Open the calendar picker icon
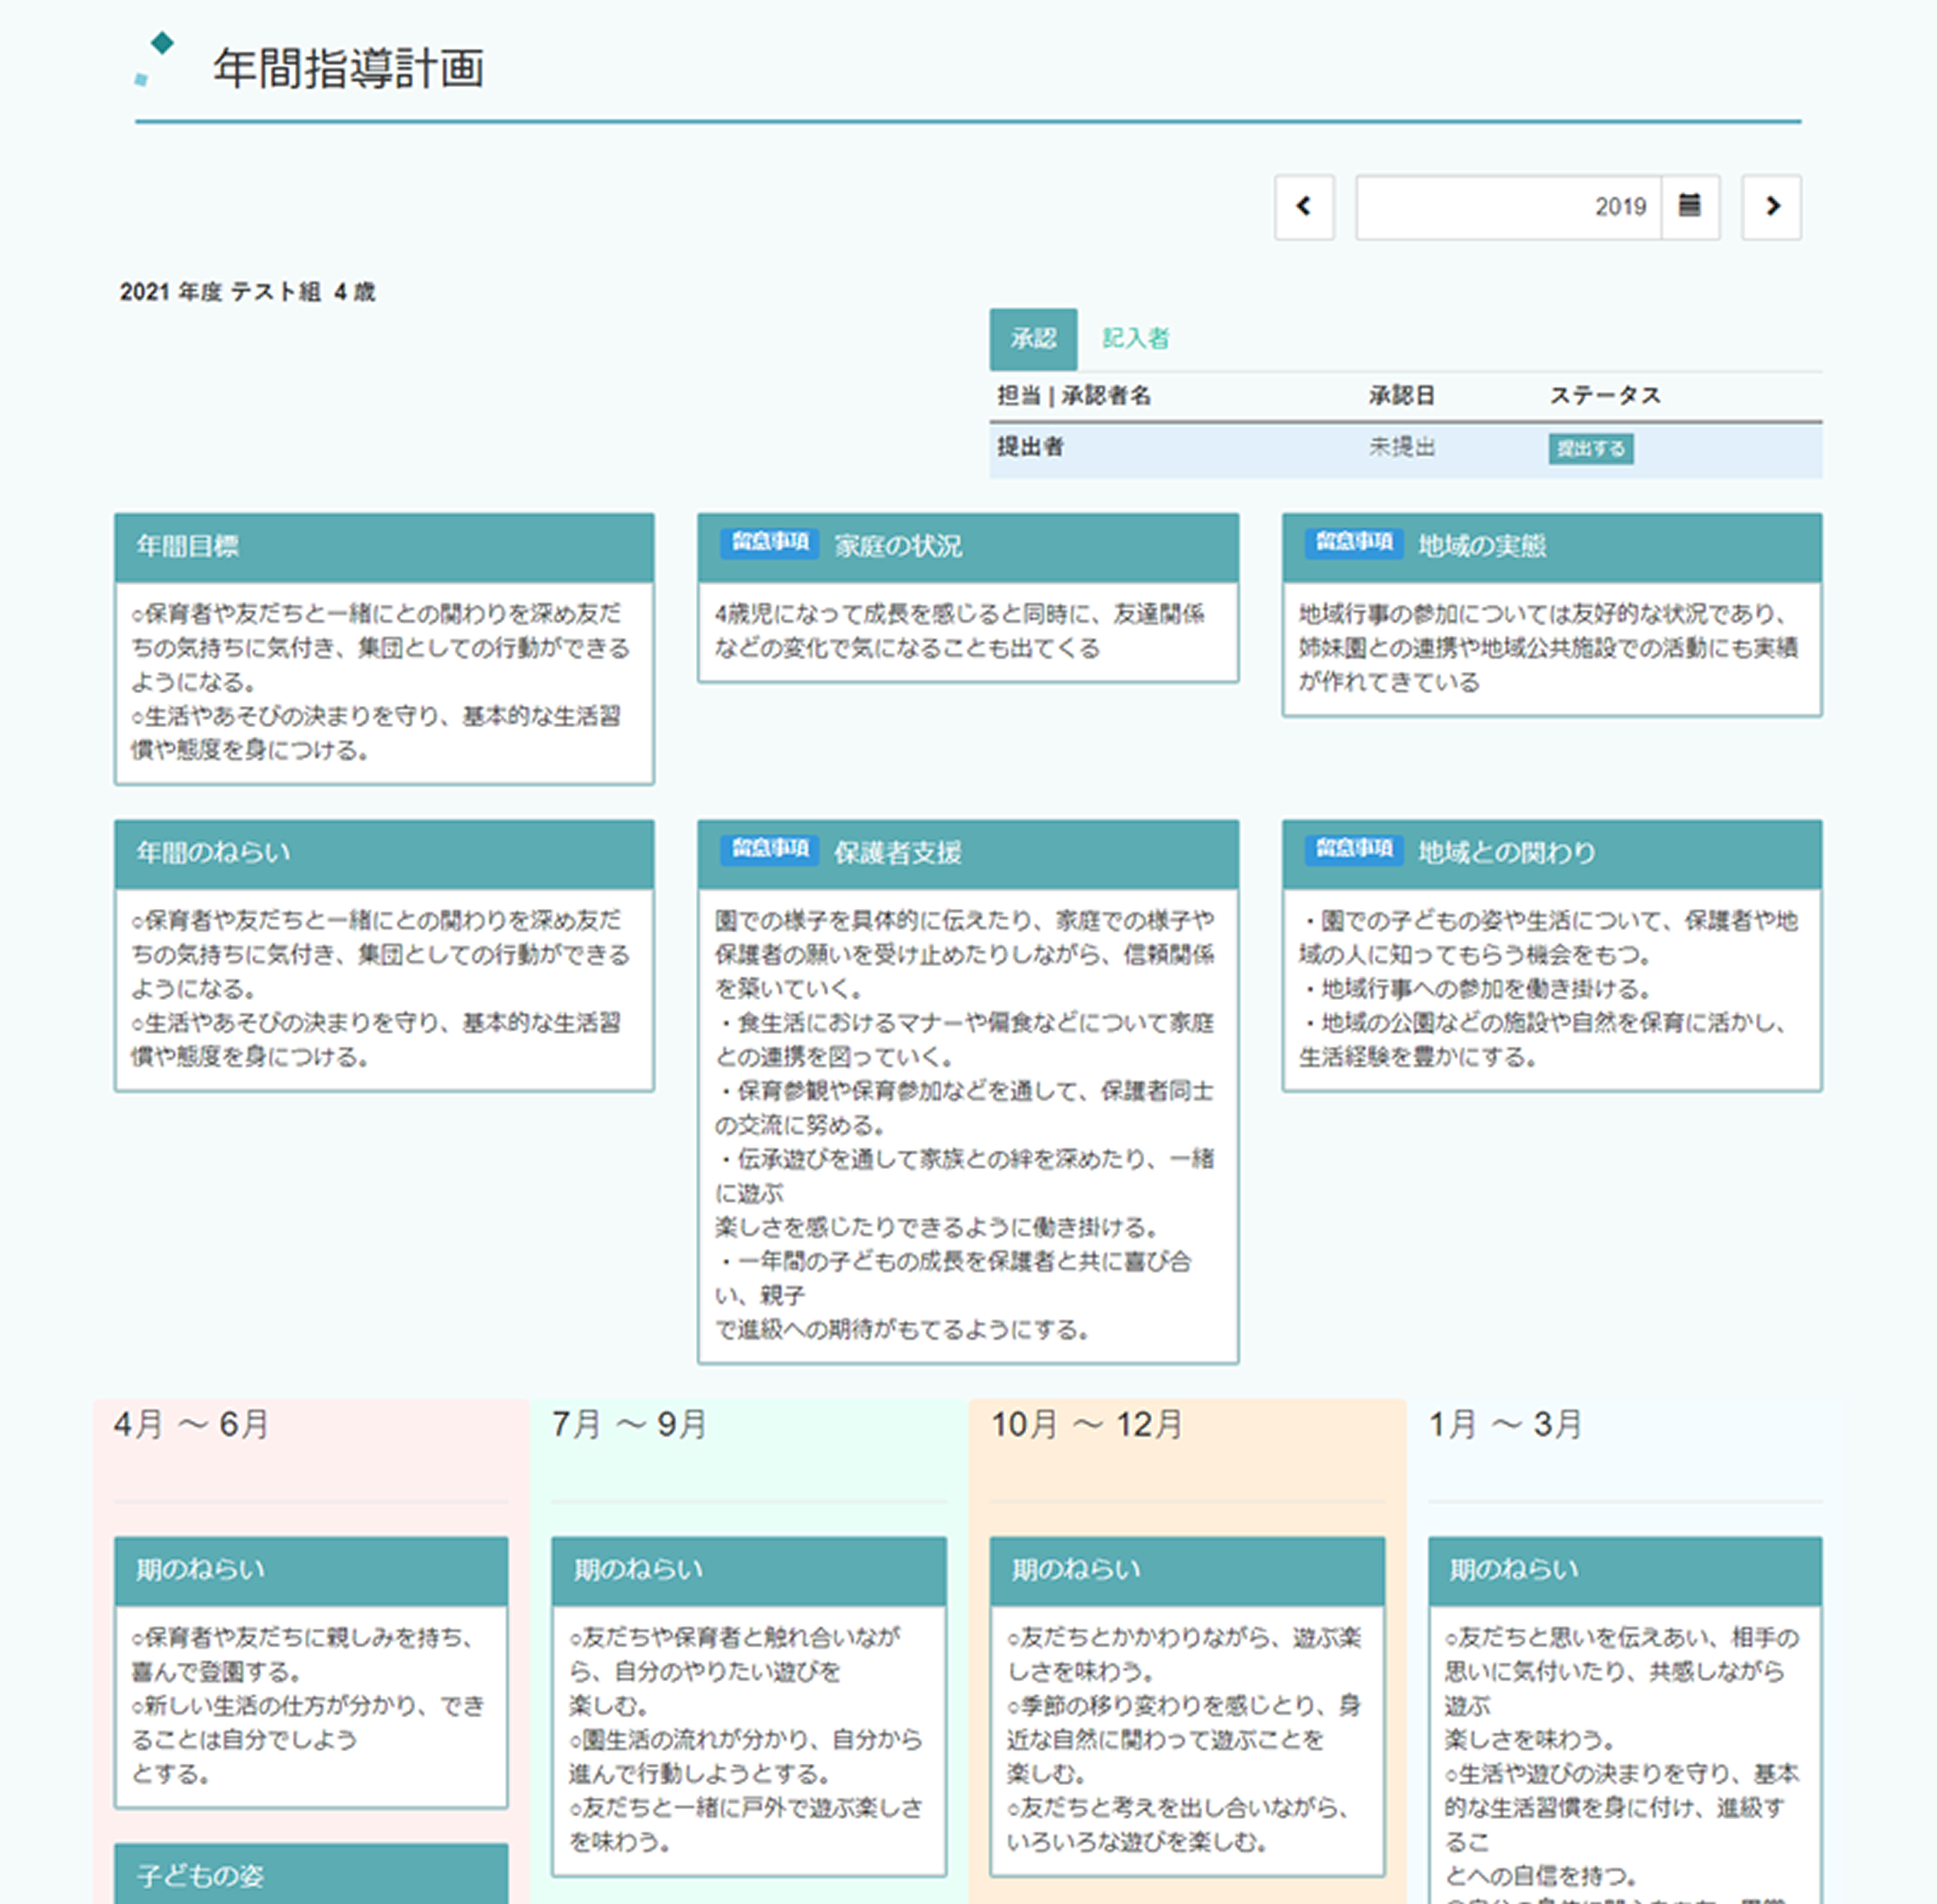The image size is (1937, 1904). pos(1689,206)
